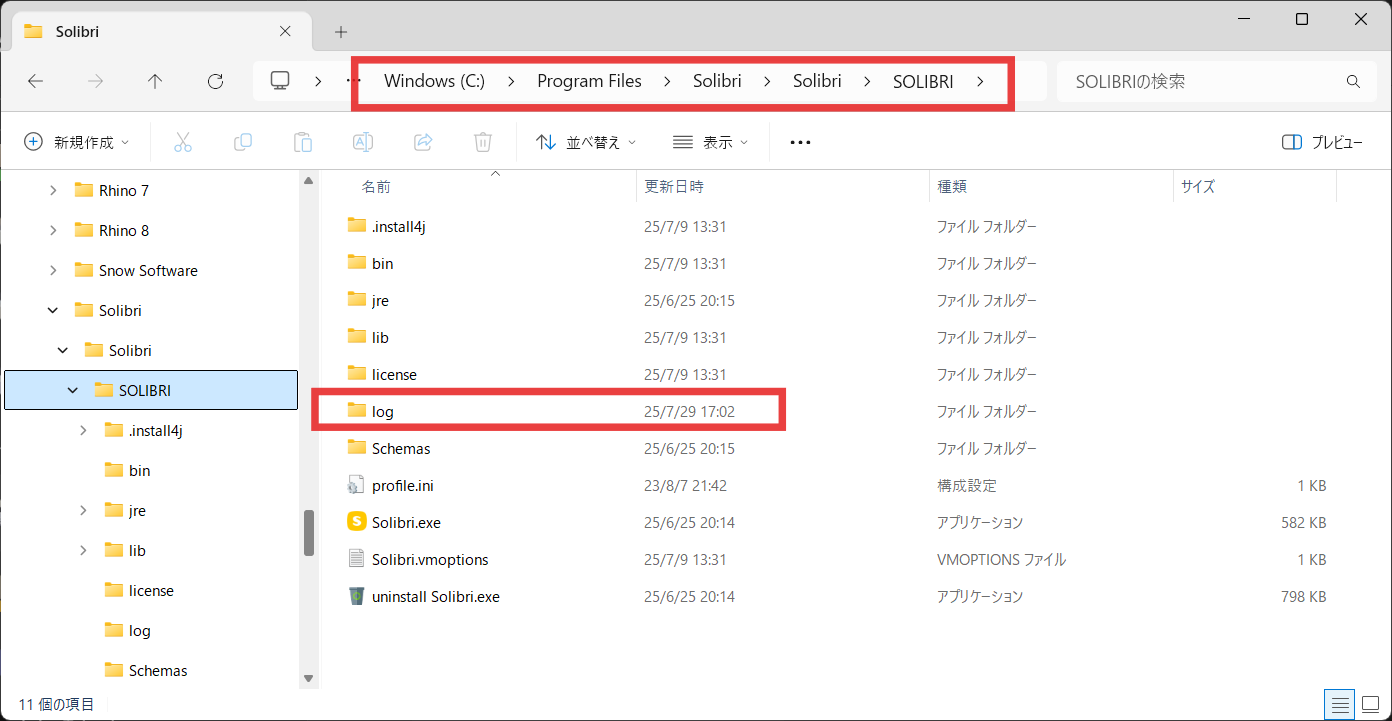1392x721 pixels.
Task: Go back with the left arrow
Action: (x=35, y=82)
